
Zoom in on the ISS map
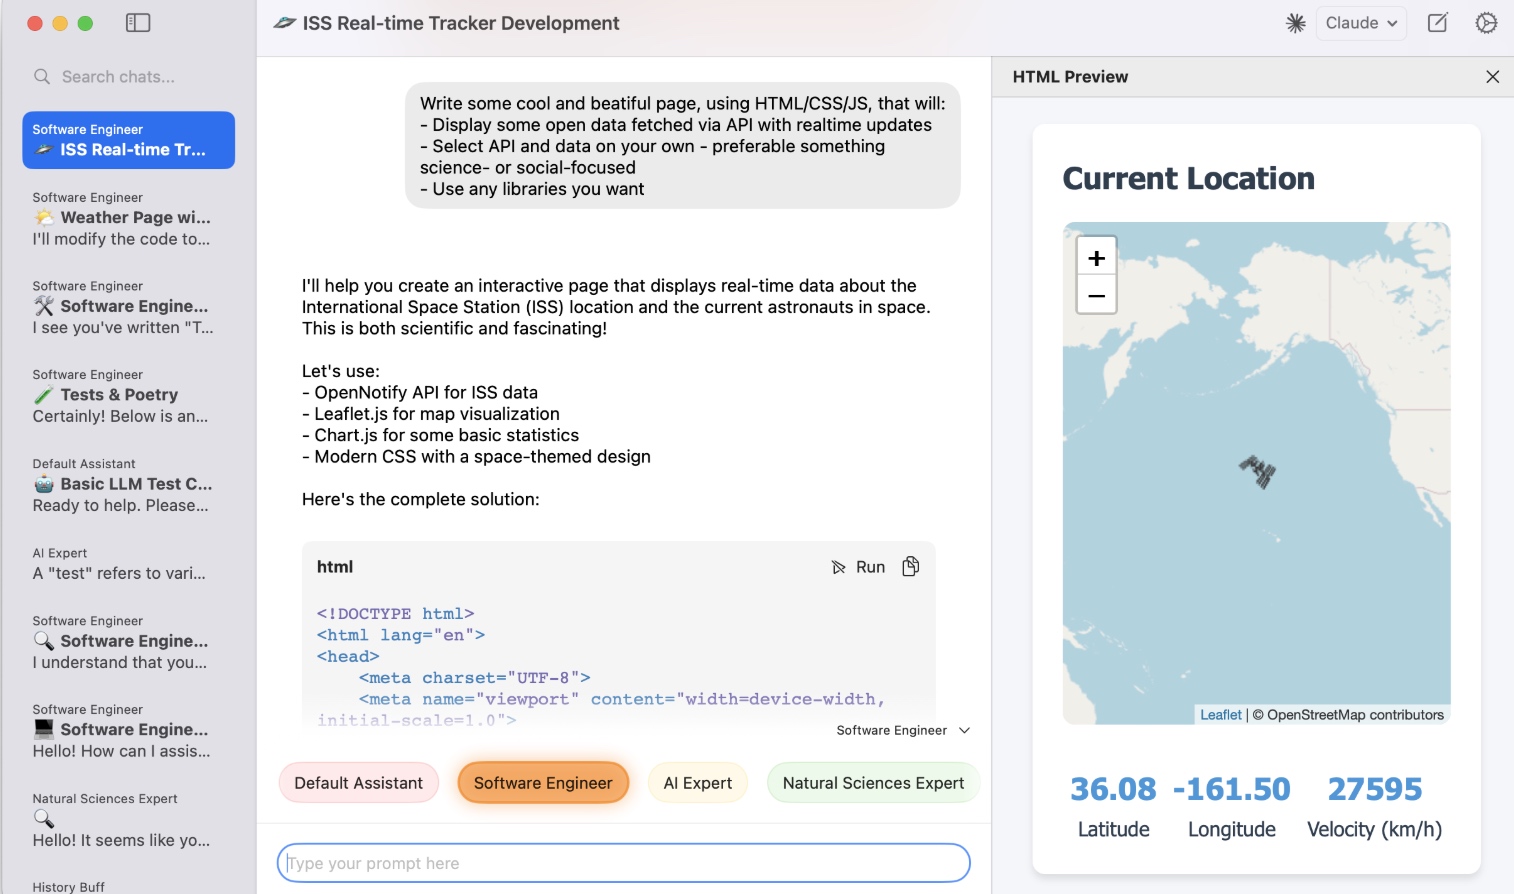tap(1097, 258)
